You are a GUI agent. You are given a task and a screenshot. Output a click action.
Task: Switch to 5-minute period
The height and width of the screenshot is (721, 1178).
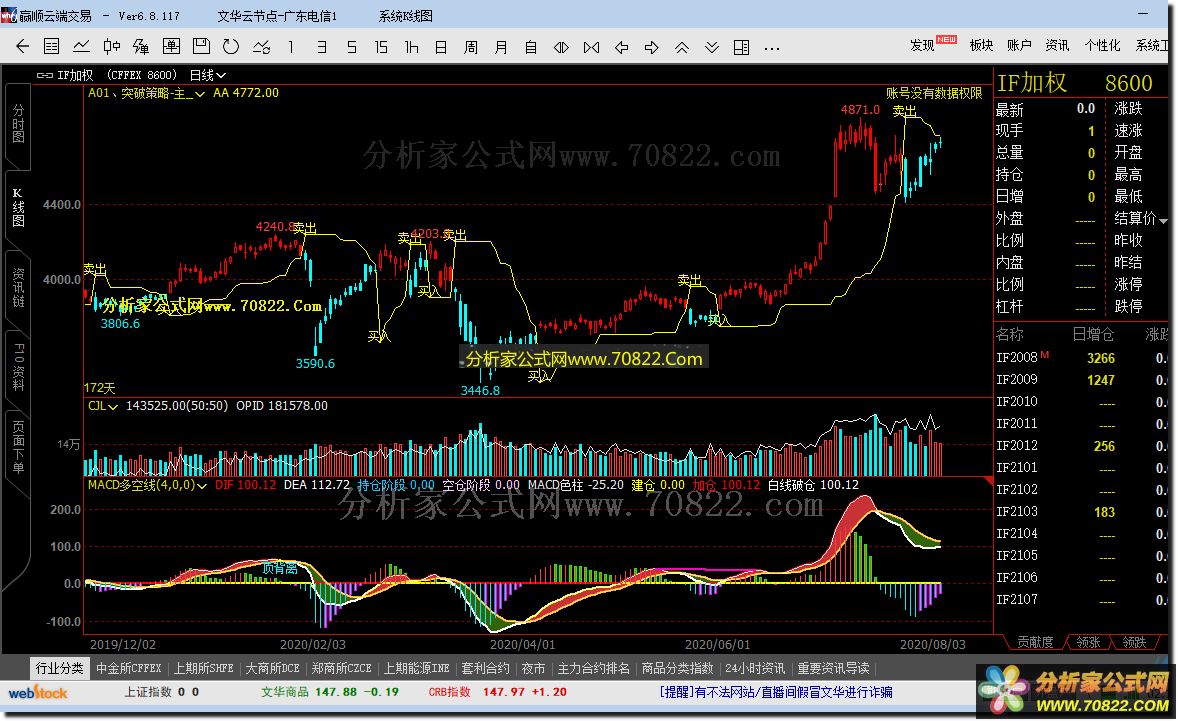tap(352, 47)
